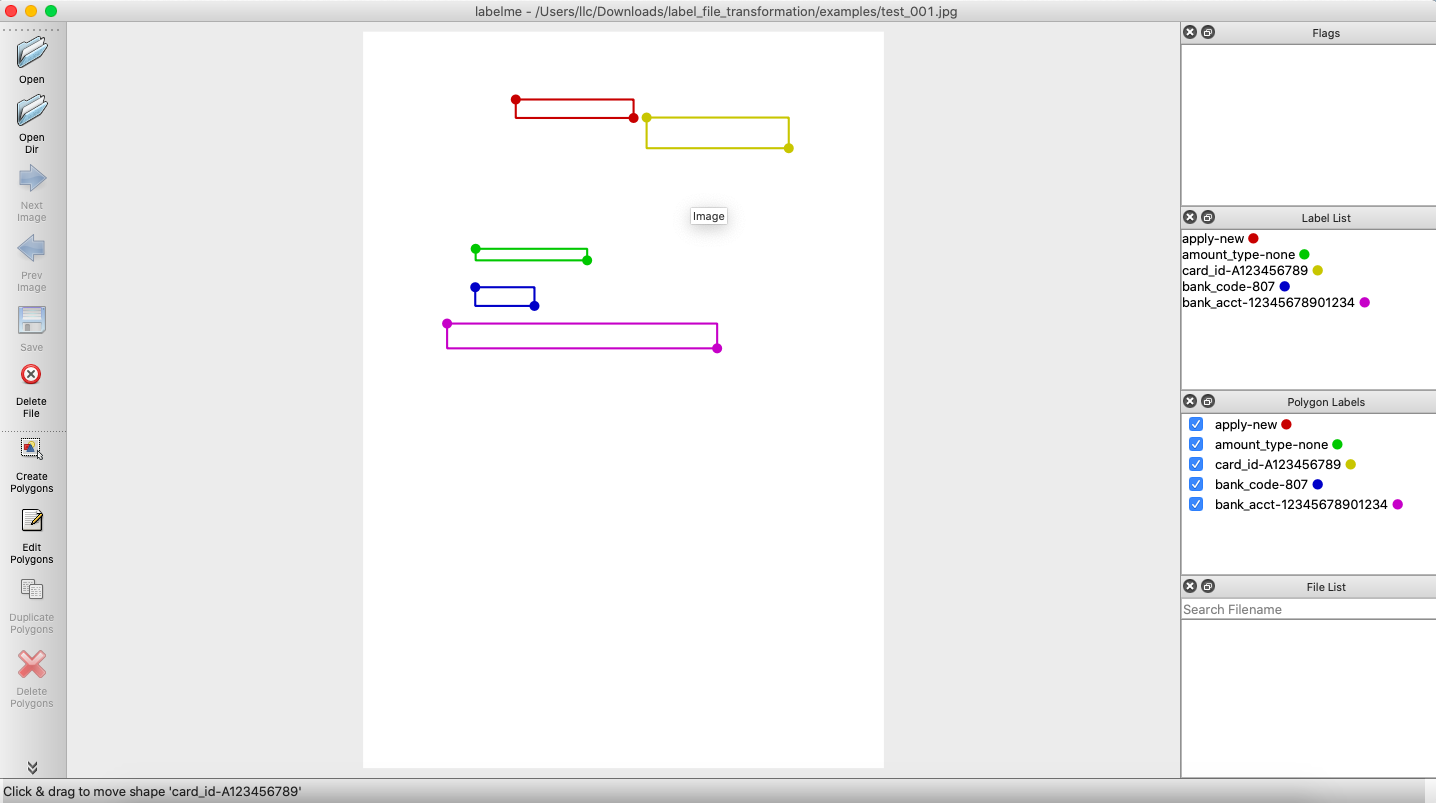Select amount_type-none in Label List
The image size is (1436, 803).
(x=1308, y=255)
